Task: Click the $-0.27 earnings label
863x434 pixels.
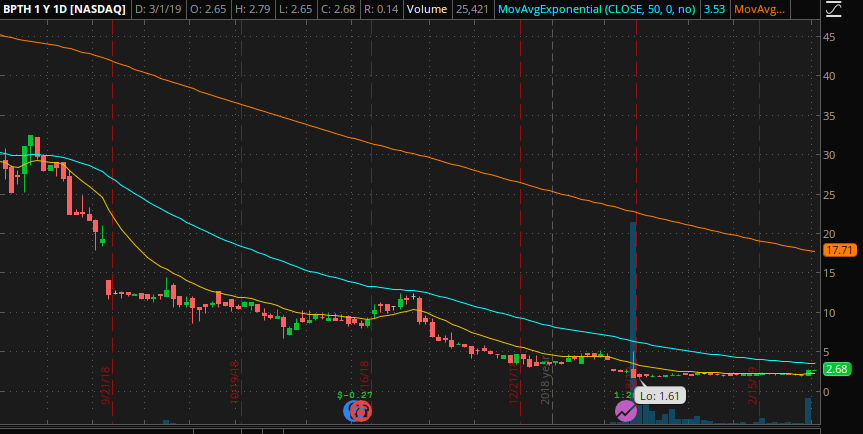Action: coord(356,395)
